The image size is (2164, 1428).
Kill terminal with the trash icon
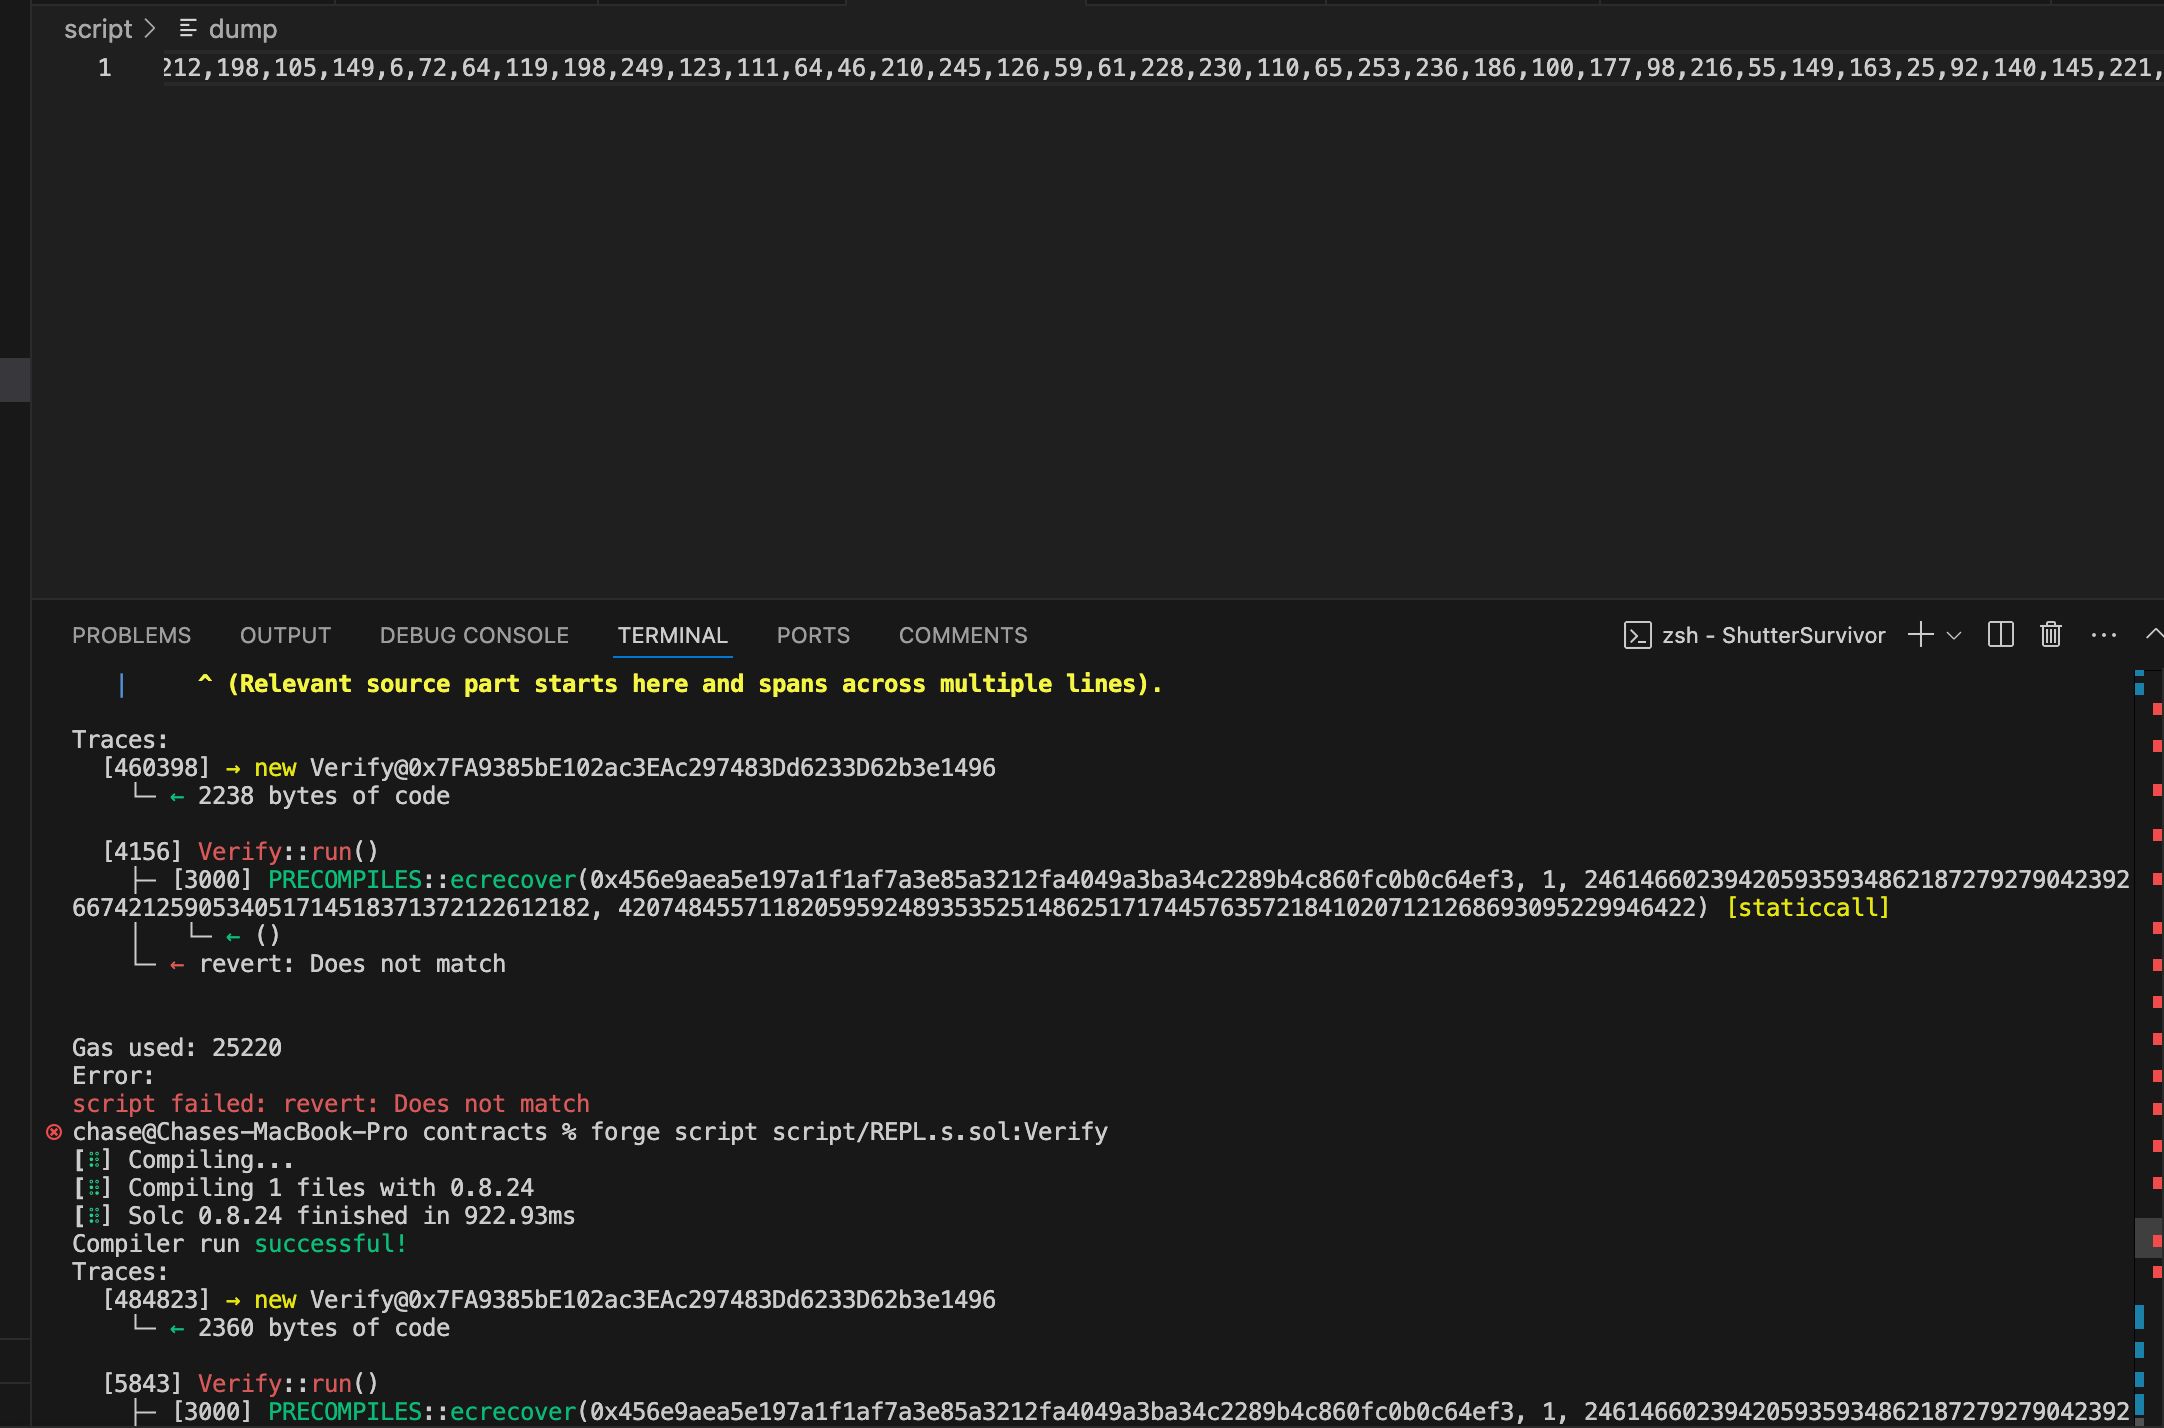pyautogui.click(x=2051, y=635)
